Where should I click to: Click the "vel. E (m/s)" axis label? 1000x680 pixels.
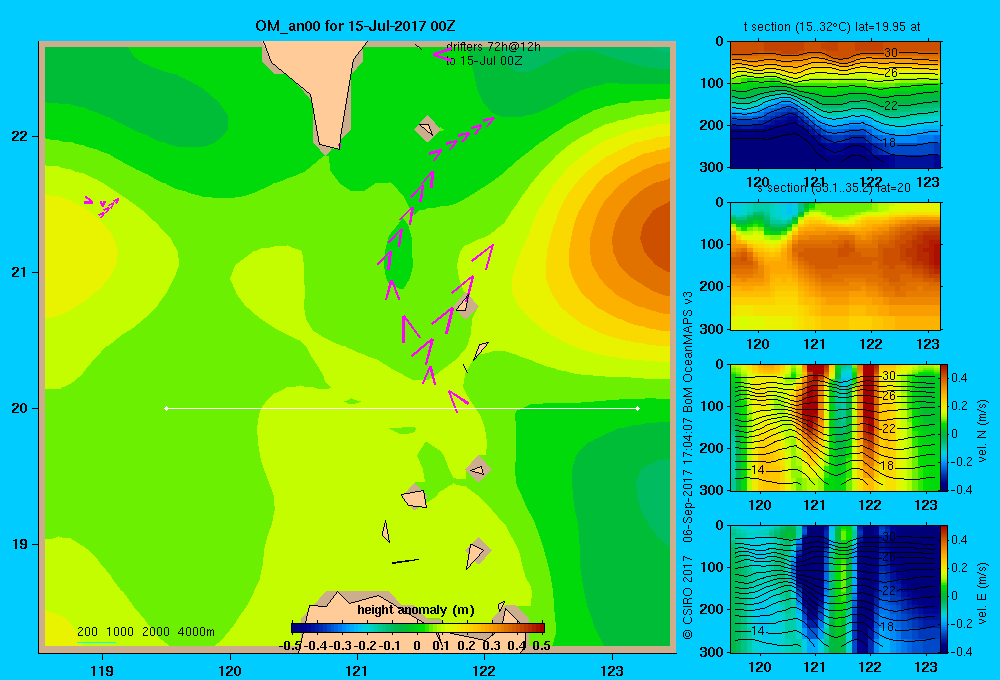983,593
